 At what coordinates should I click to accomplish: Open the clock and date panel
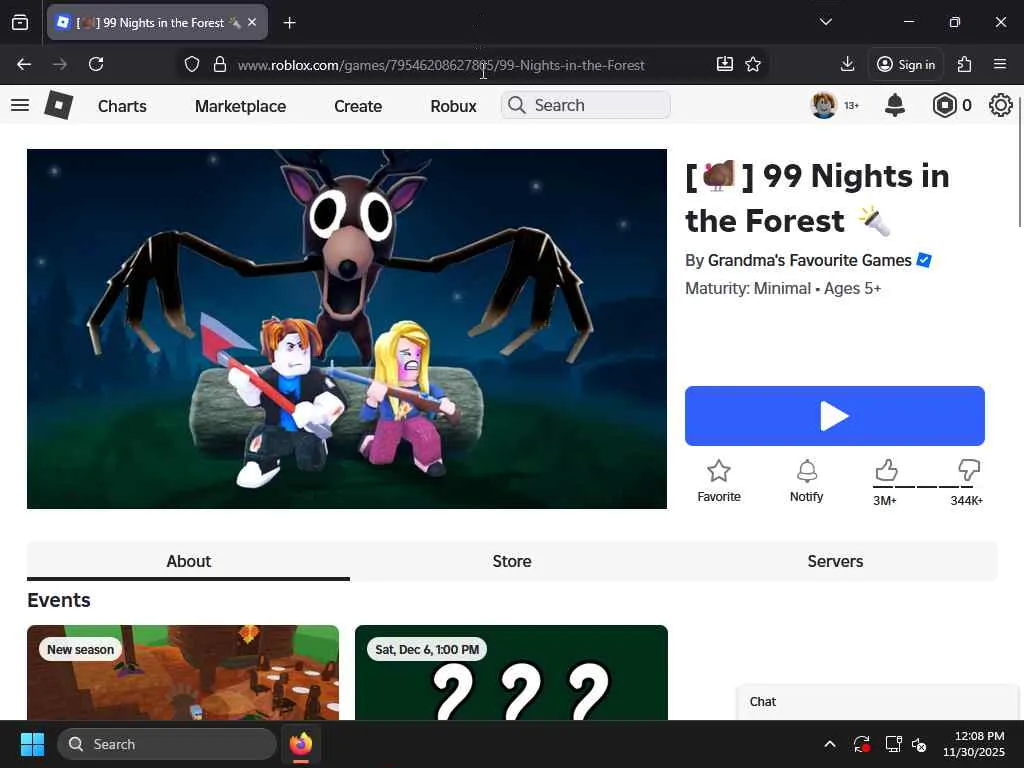(974, 744)
